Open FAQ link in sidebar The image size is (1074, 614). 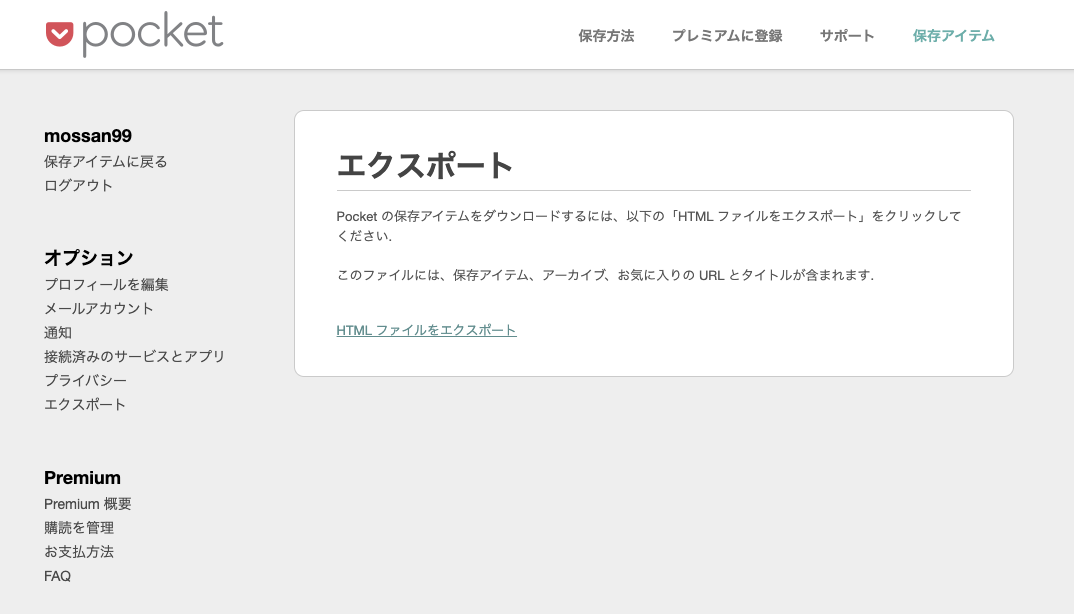[x=58, y=576]
